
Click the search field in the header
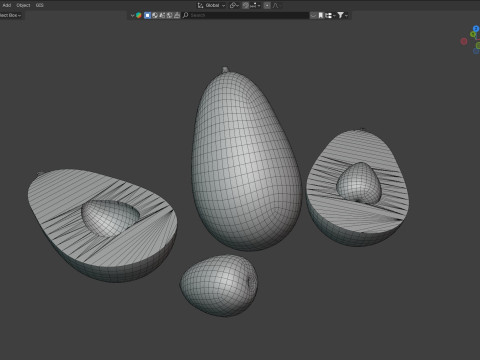(246, 15)
